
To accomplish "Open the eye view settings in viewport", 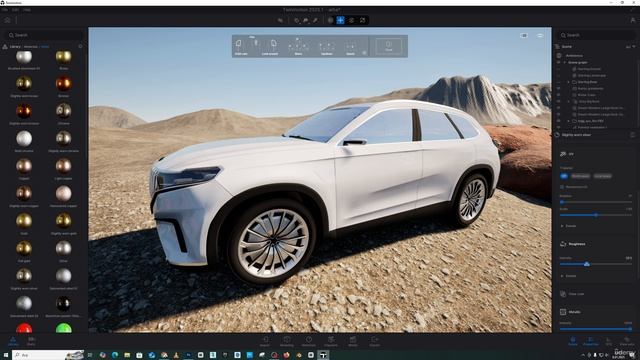I will pyautogui.click(x=540, y=36).
